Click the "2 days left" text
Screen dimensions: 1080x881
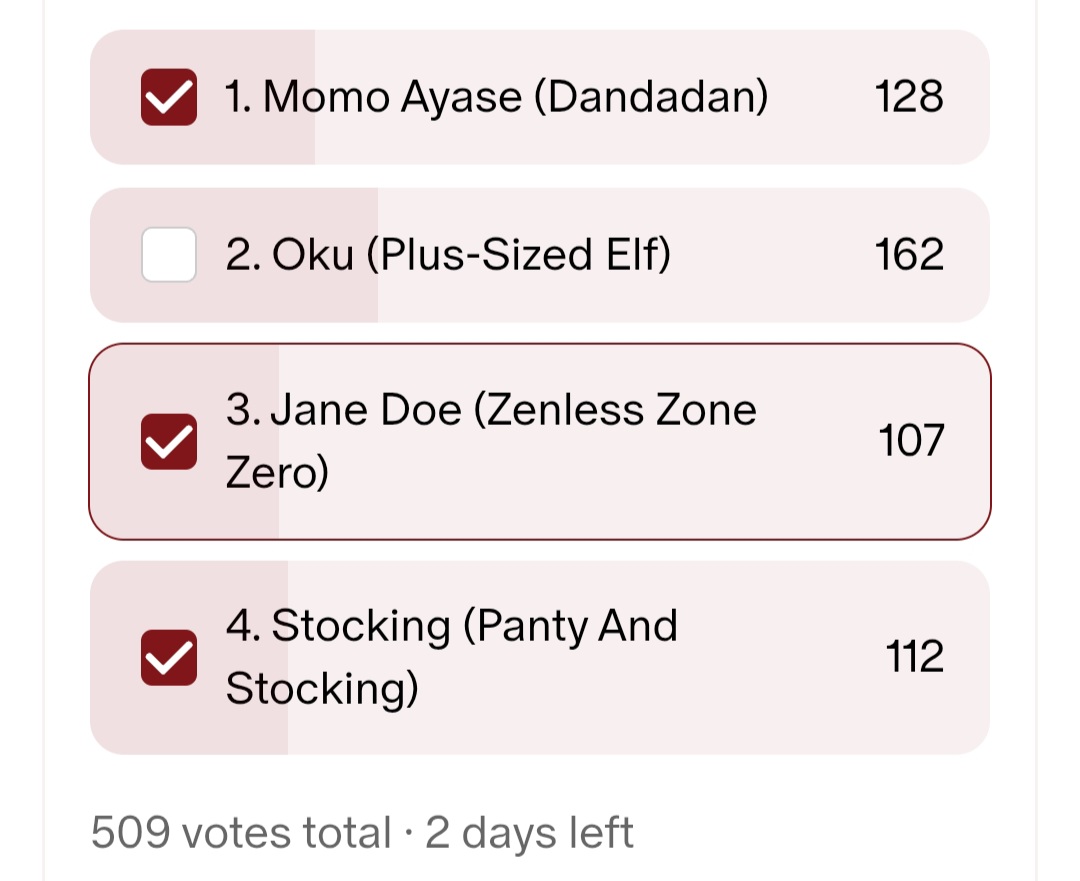tap(530, 833)
